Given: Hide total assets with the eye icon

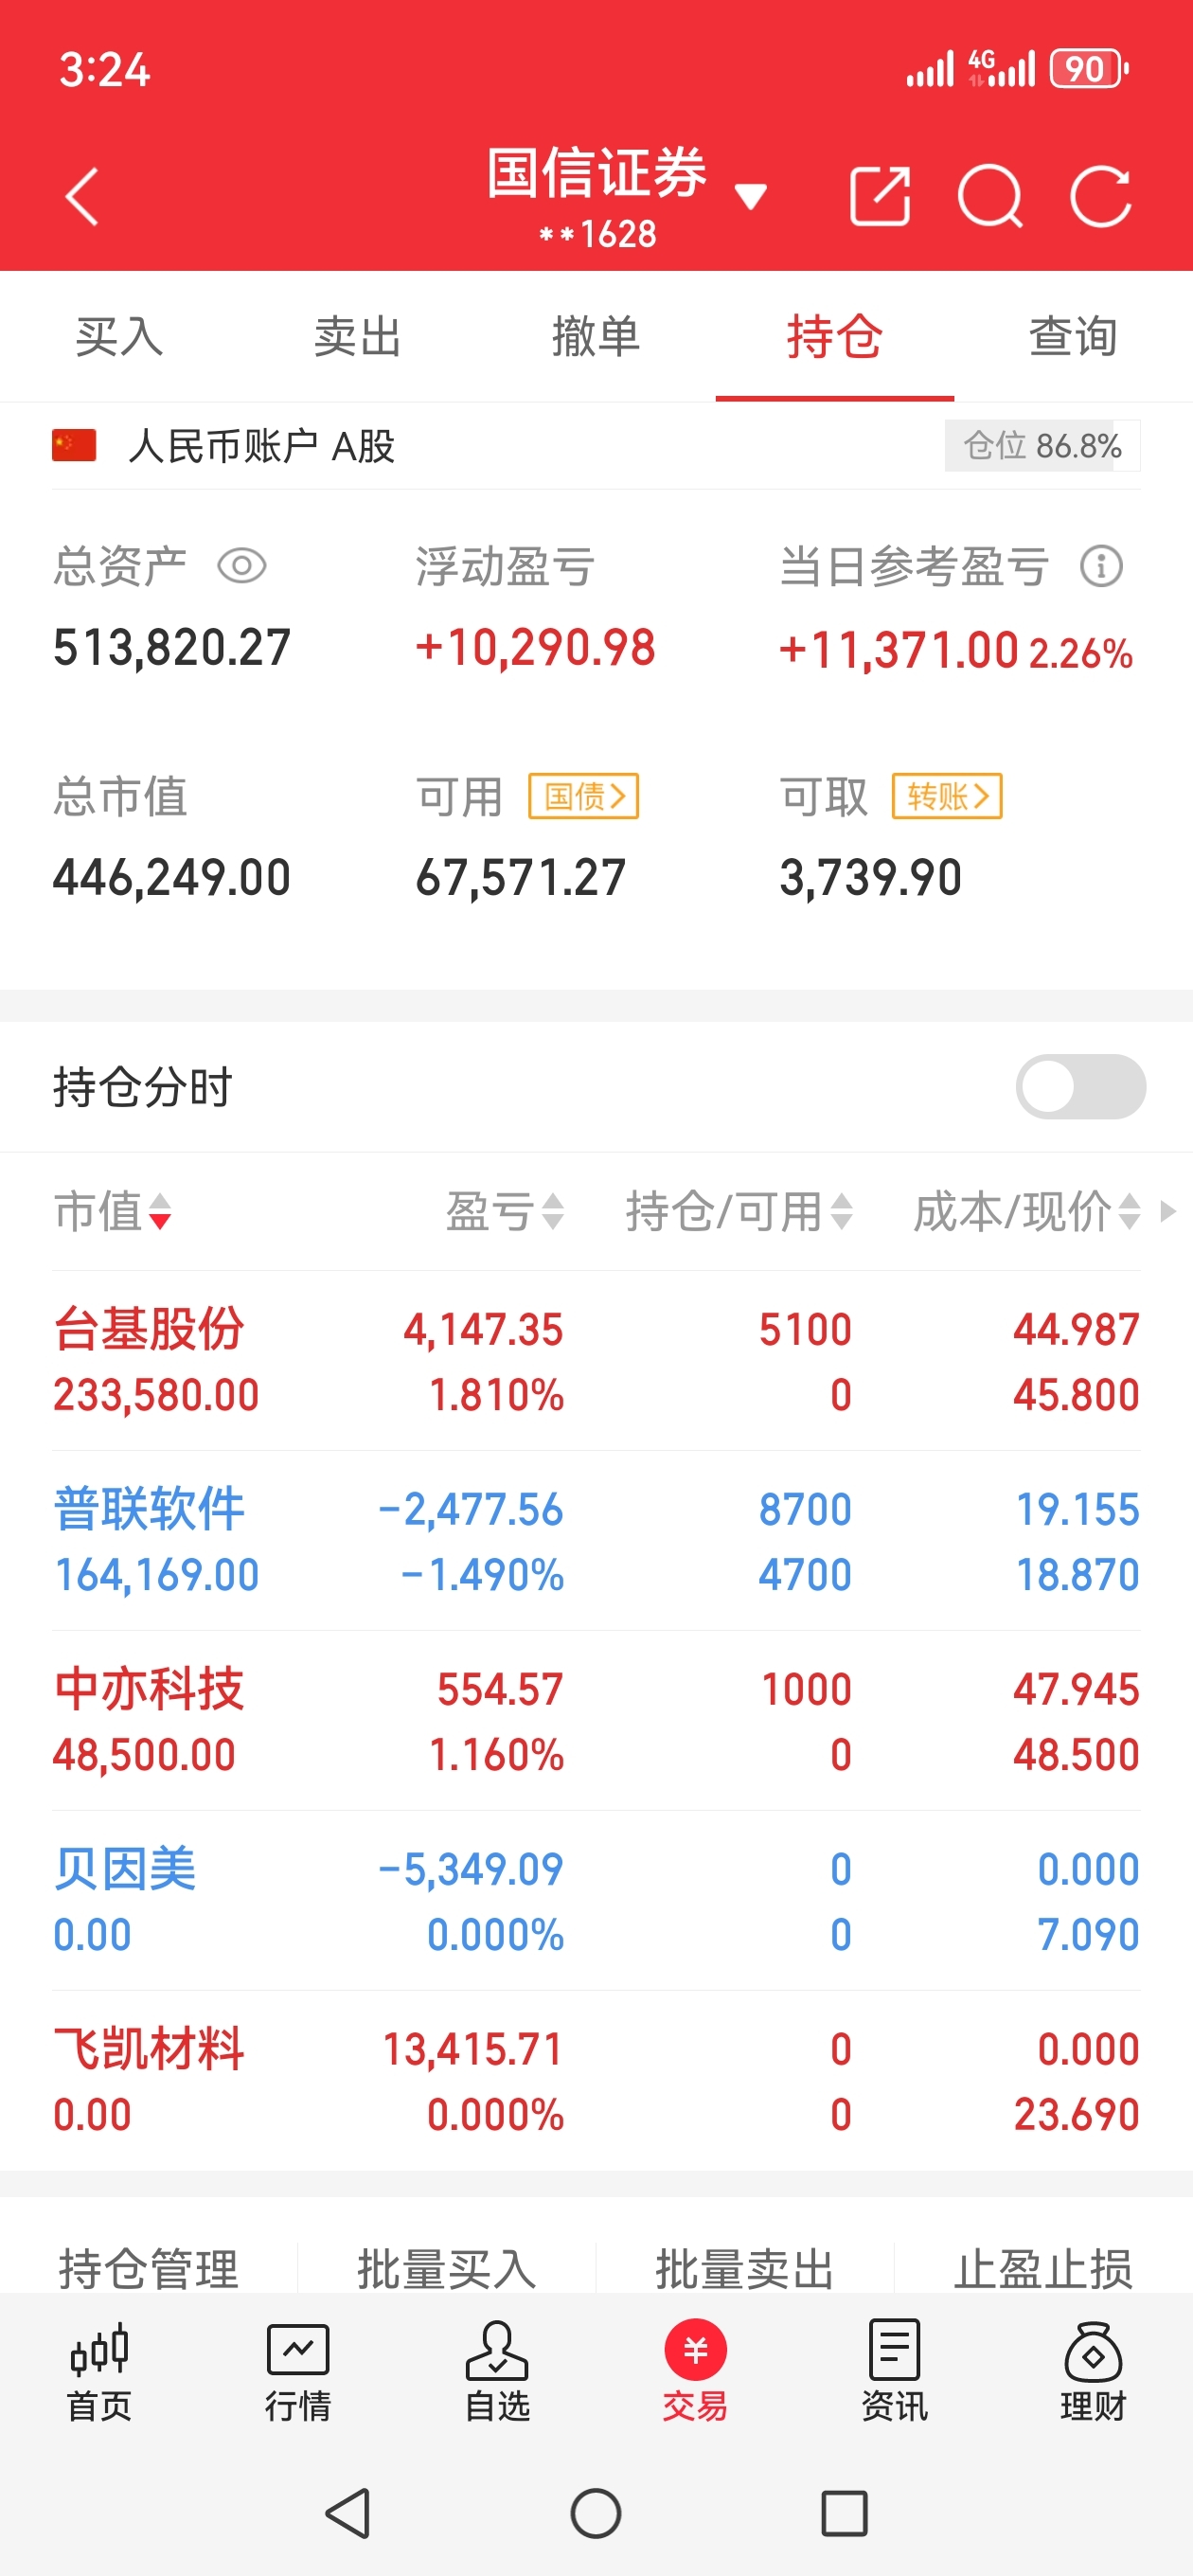Looking at the screenshot, I should 242,566.
